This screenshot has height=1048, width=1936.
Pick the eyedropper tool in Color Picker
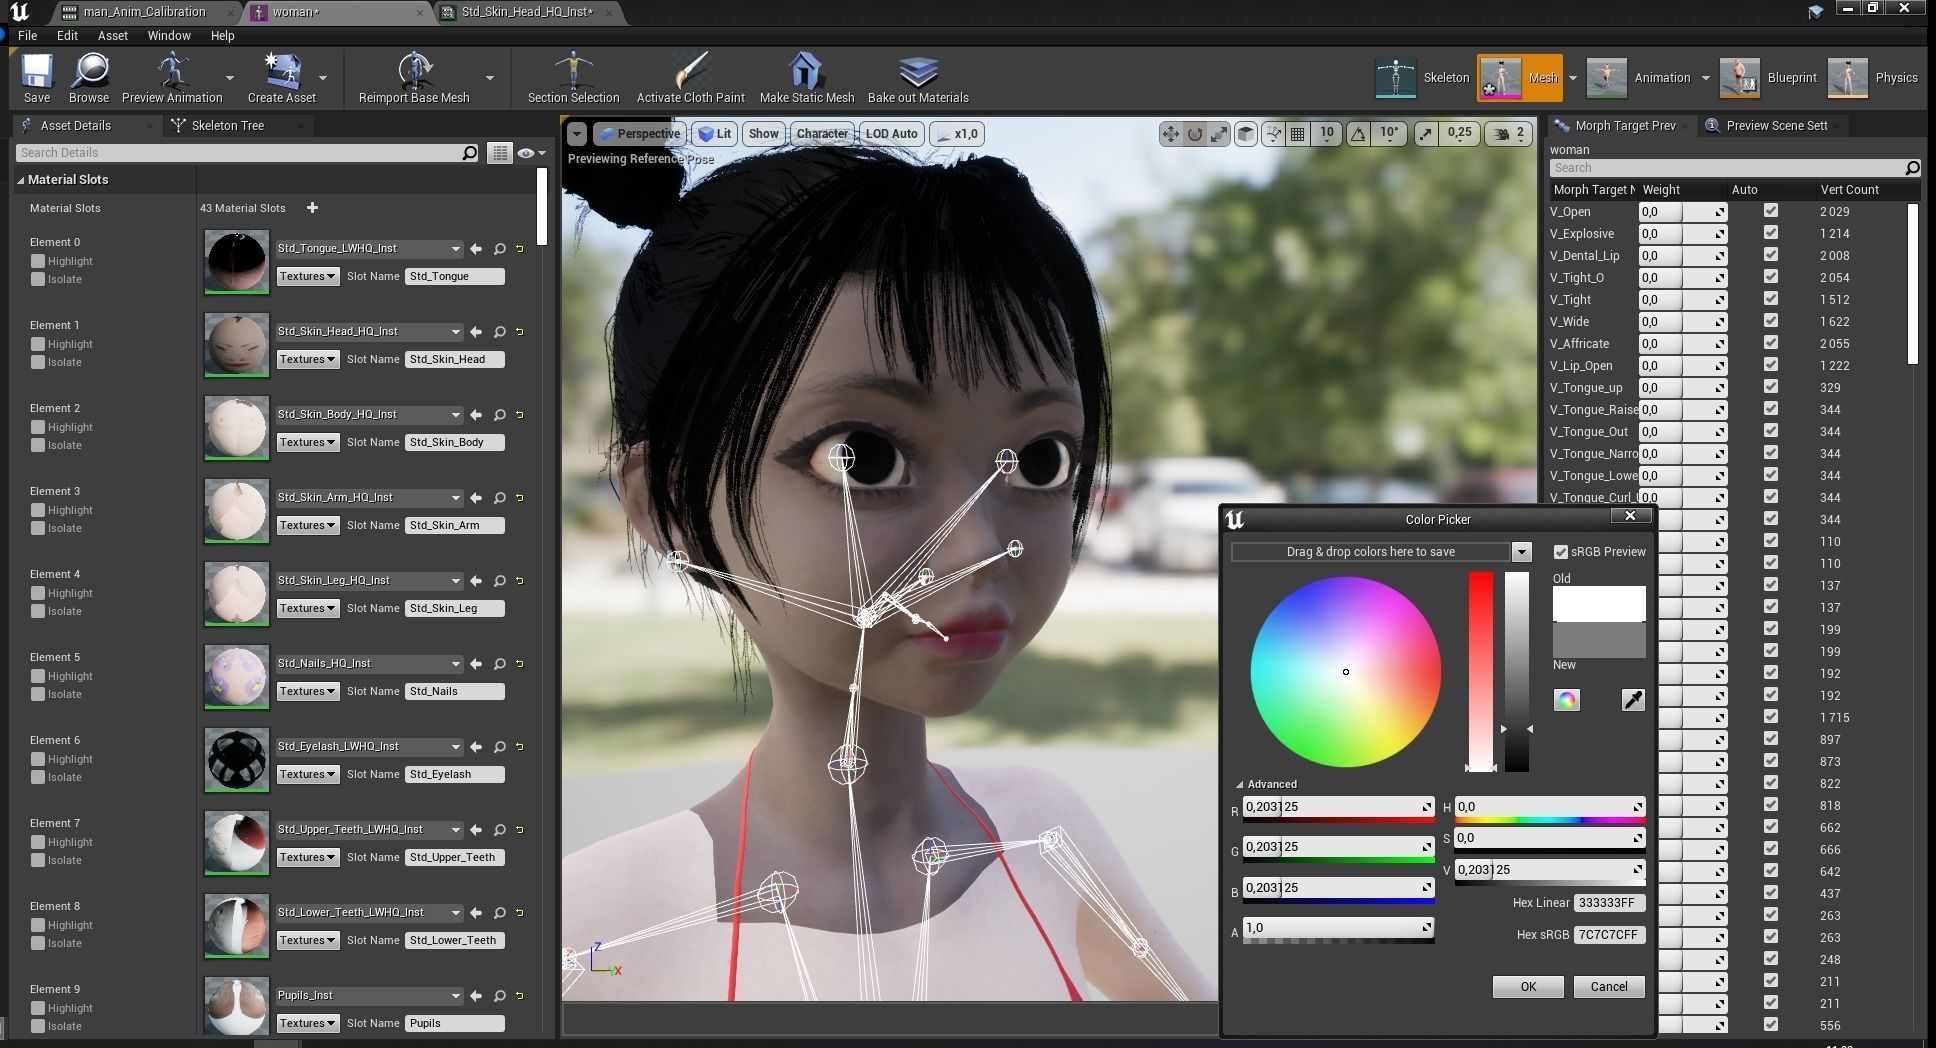tap(1632, 700)
